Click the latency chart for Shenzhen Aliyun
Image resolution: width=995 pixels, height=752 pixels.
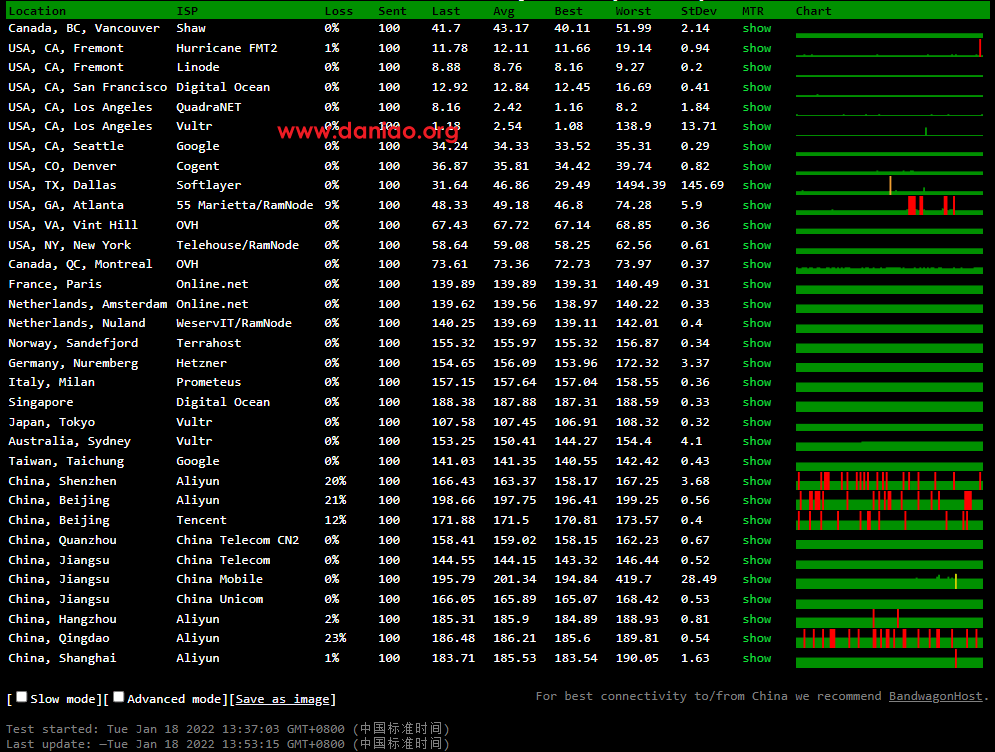[x=889, y=481]
